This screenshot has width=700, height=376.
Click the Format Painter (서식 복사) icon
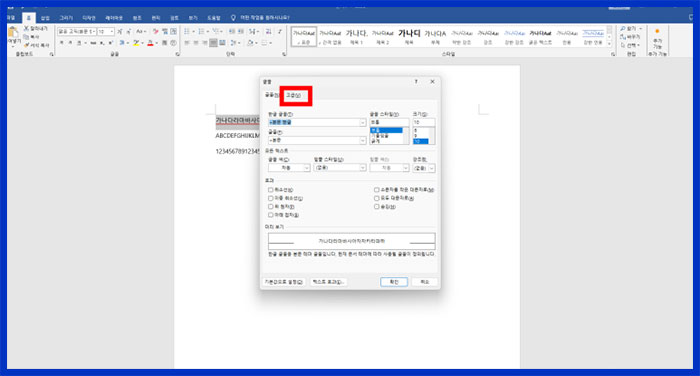26,45
